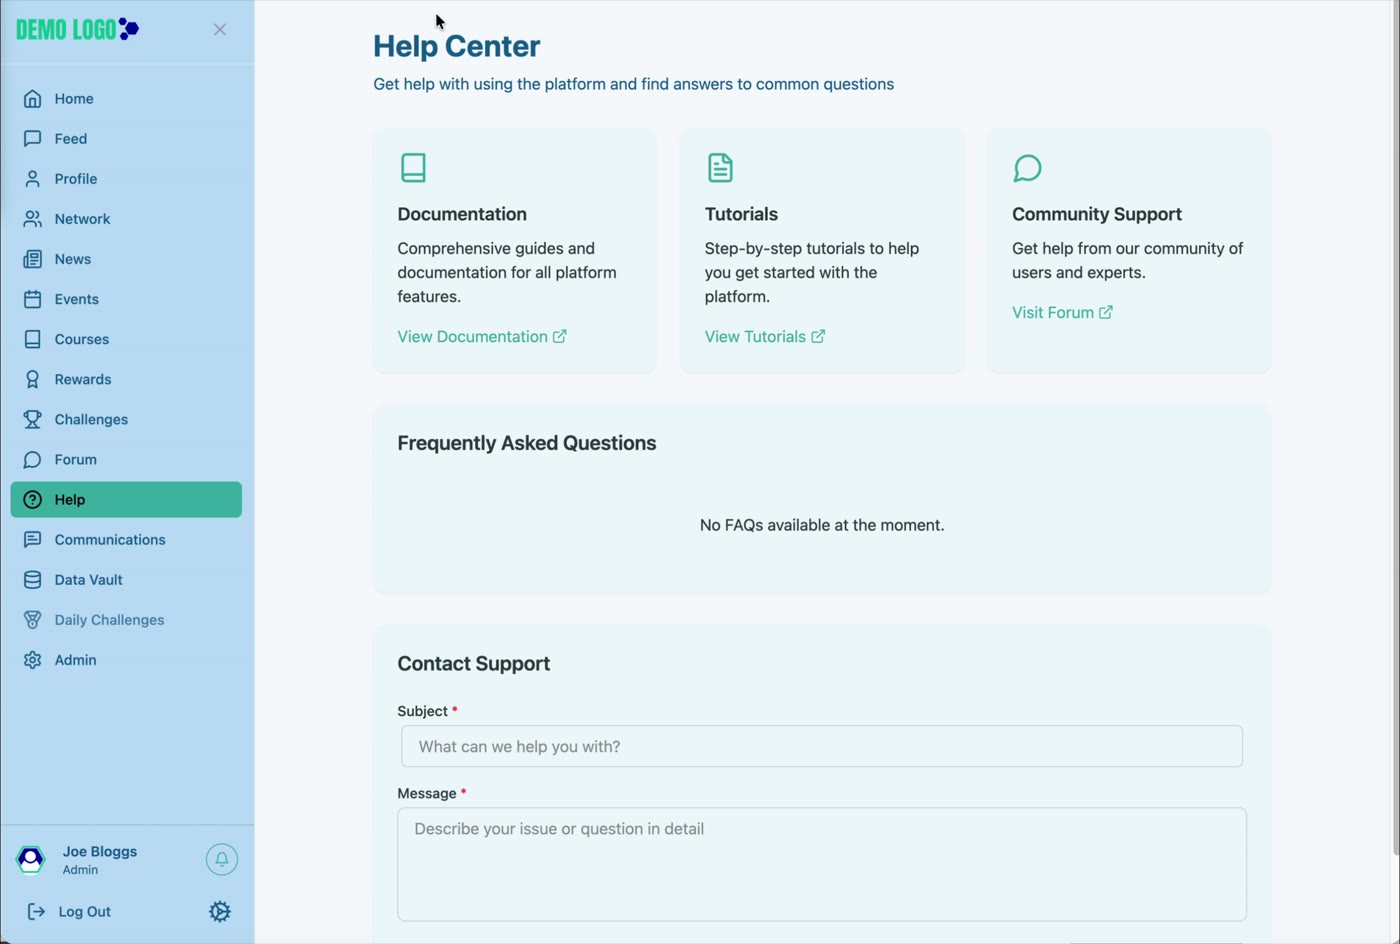1400x944 pixels.
Task: Click the News newspaper icon
Action: pos(33,259)
